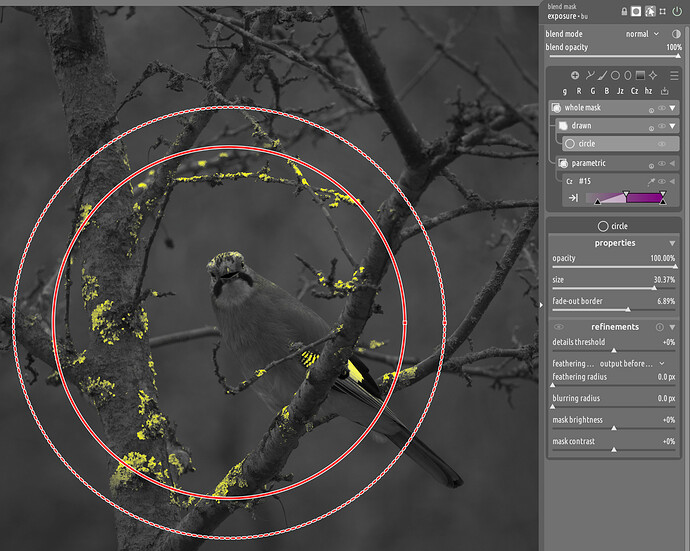690x551 pixels.
Task: Click the four-point star shape icon
Action: point(653,75)
